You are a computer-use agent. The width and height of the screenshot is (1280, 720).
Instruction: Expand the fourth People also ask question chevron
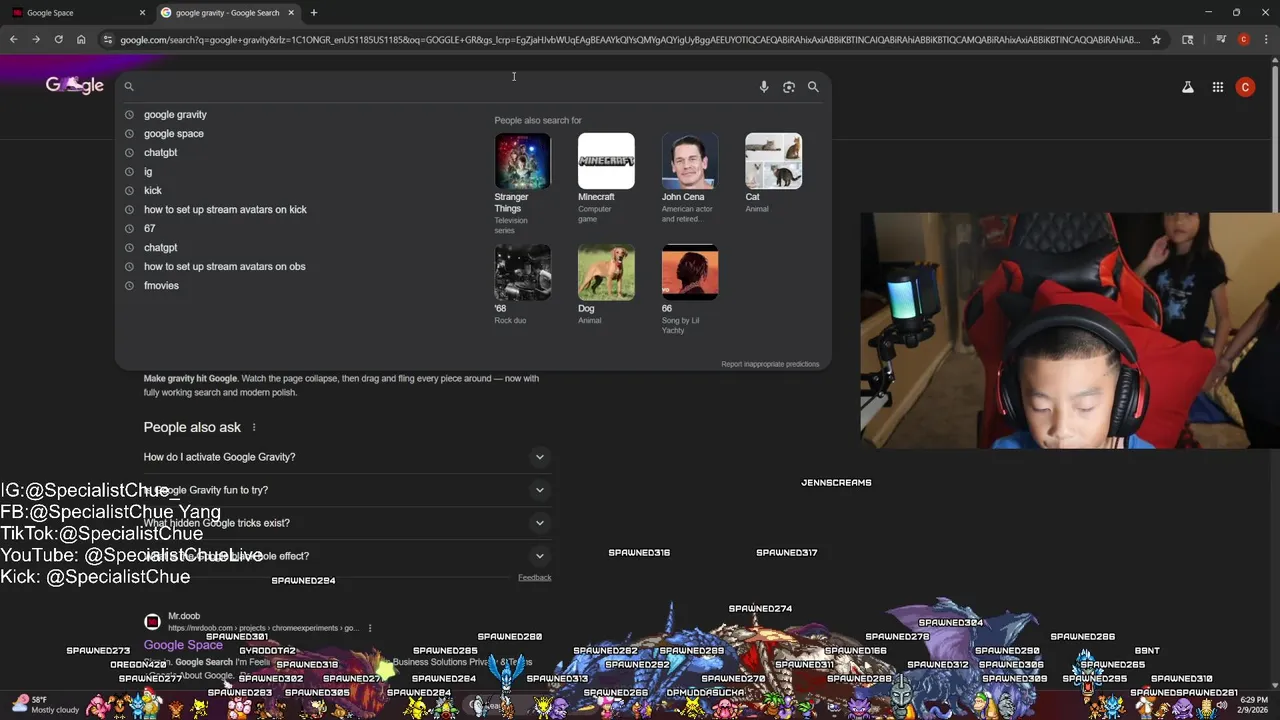[x=540, y=556]
